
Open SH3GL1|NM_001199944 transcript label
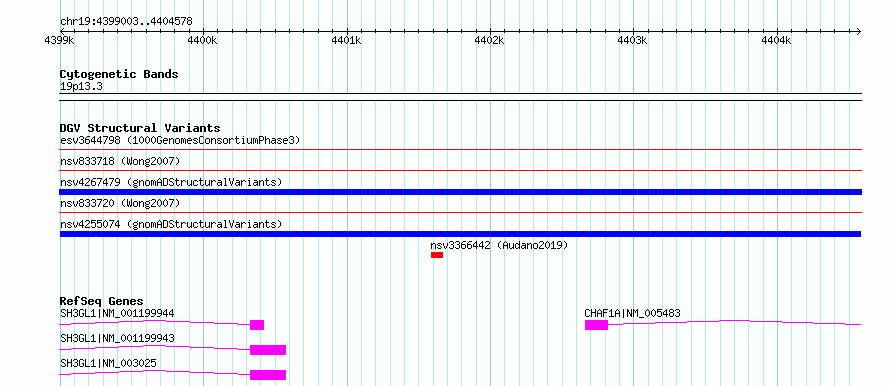tap(117, 313)
